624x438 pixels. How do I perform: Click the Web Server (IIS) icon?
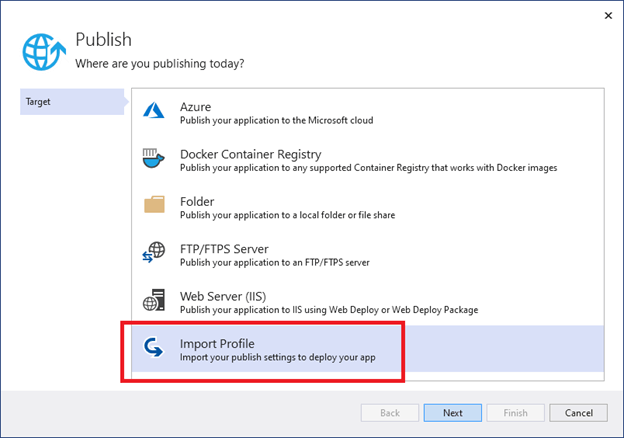(154, 301)
